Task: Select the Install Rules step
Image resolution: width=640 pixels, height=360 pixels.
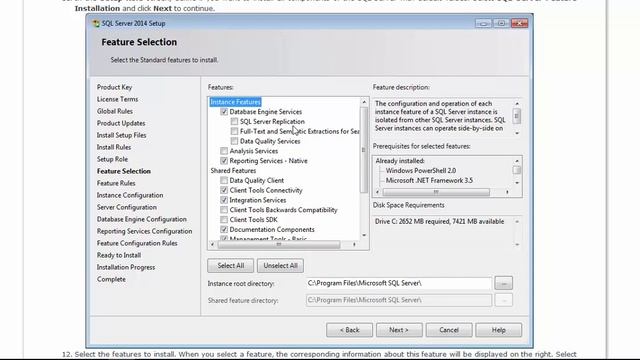Action: click(113, 147)
